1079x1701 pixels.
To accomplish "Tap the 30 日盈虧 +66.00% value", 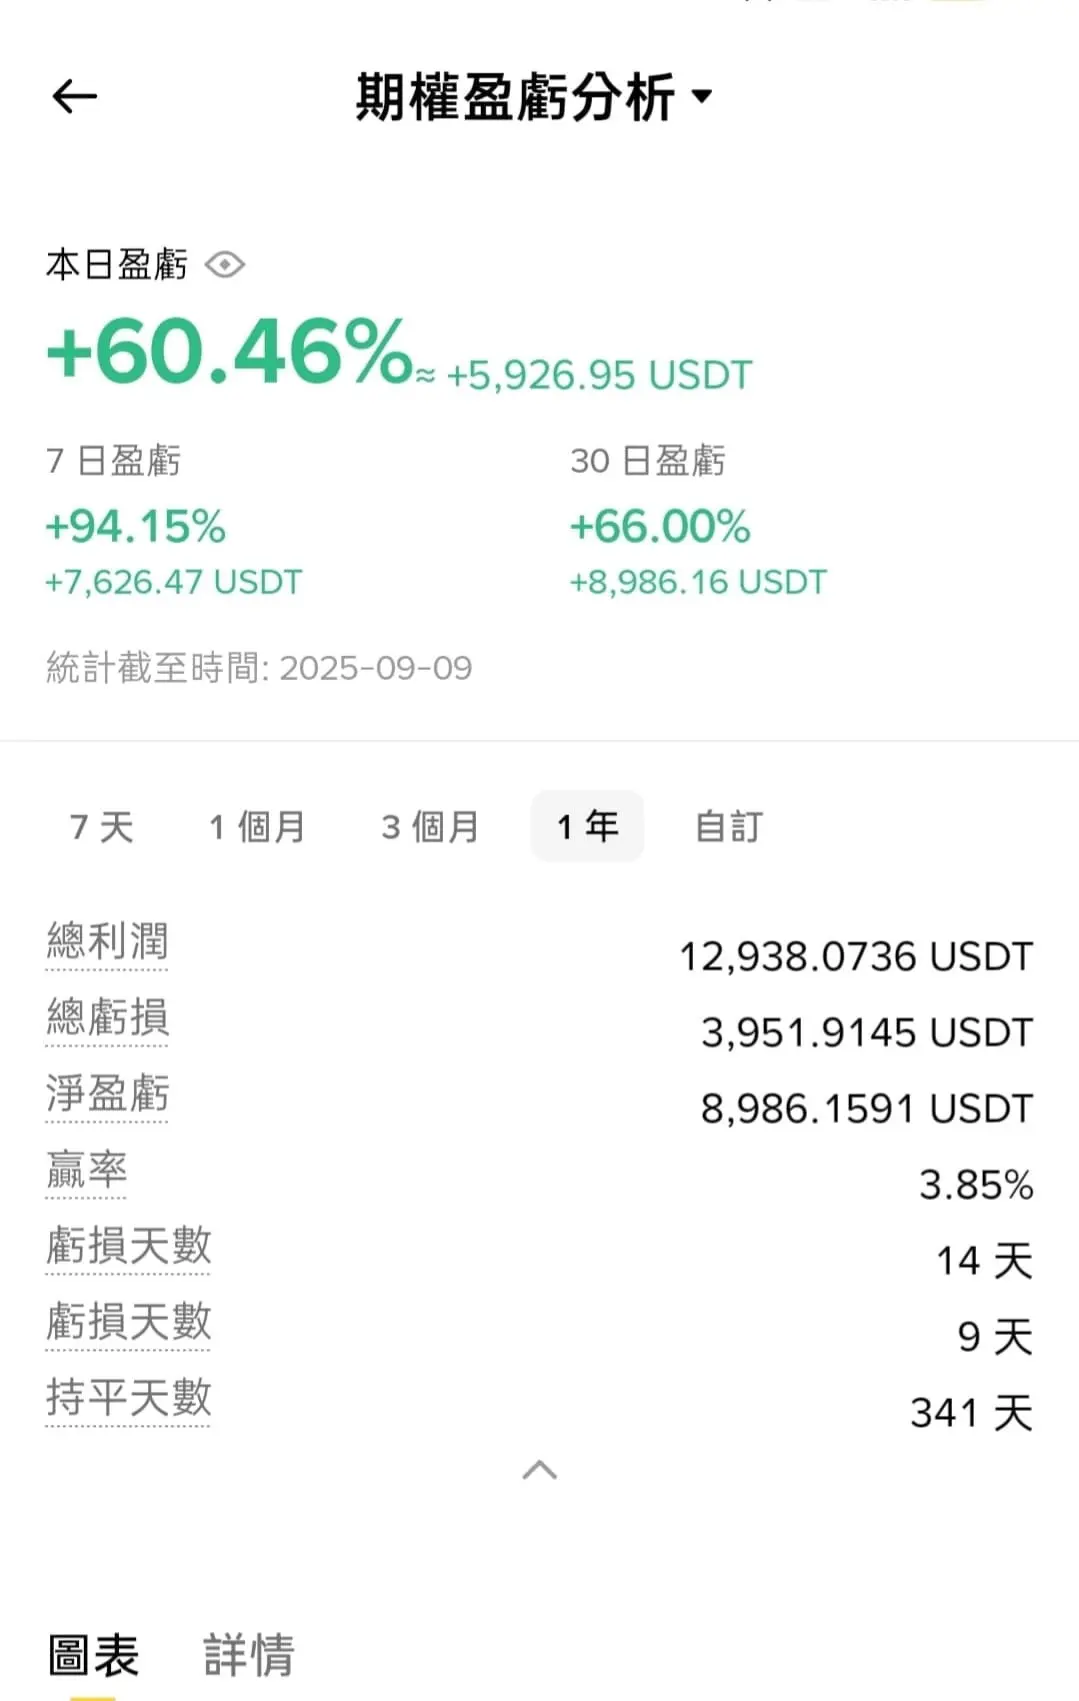I will [660, 527].
